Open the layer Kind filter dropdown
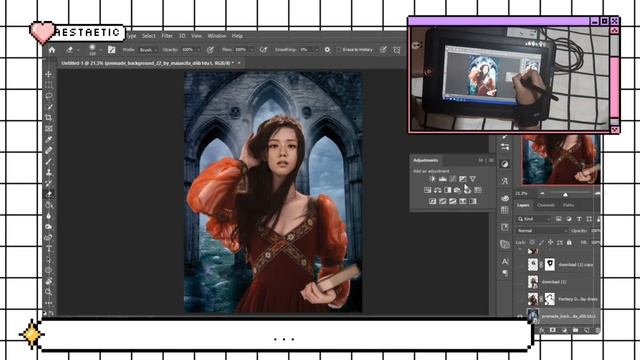640x360 pixels. point(533,219)
